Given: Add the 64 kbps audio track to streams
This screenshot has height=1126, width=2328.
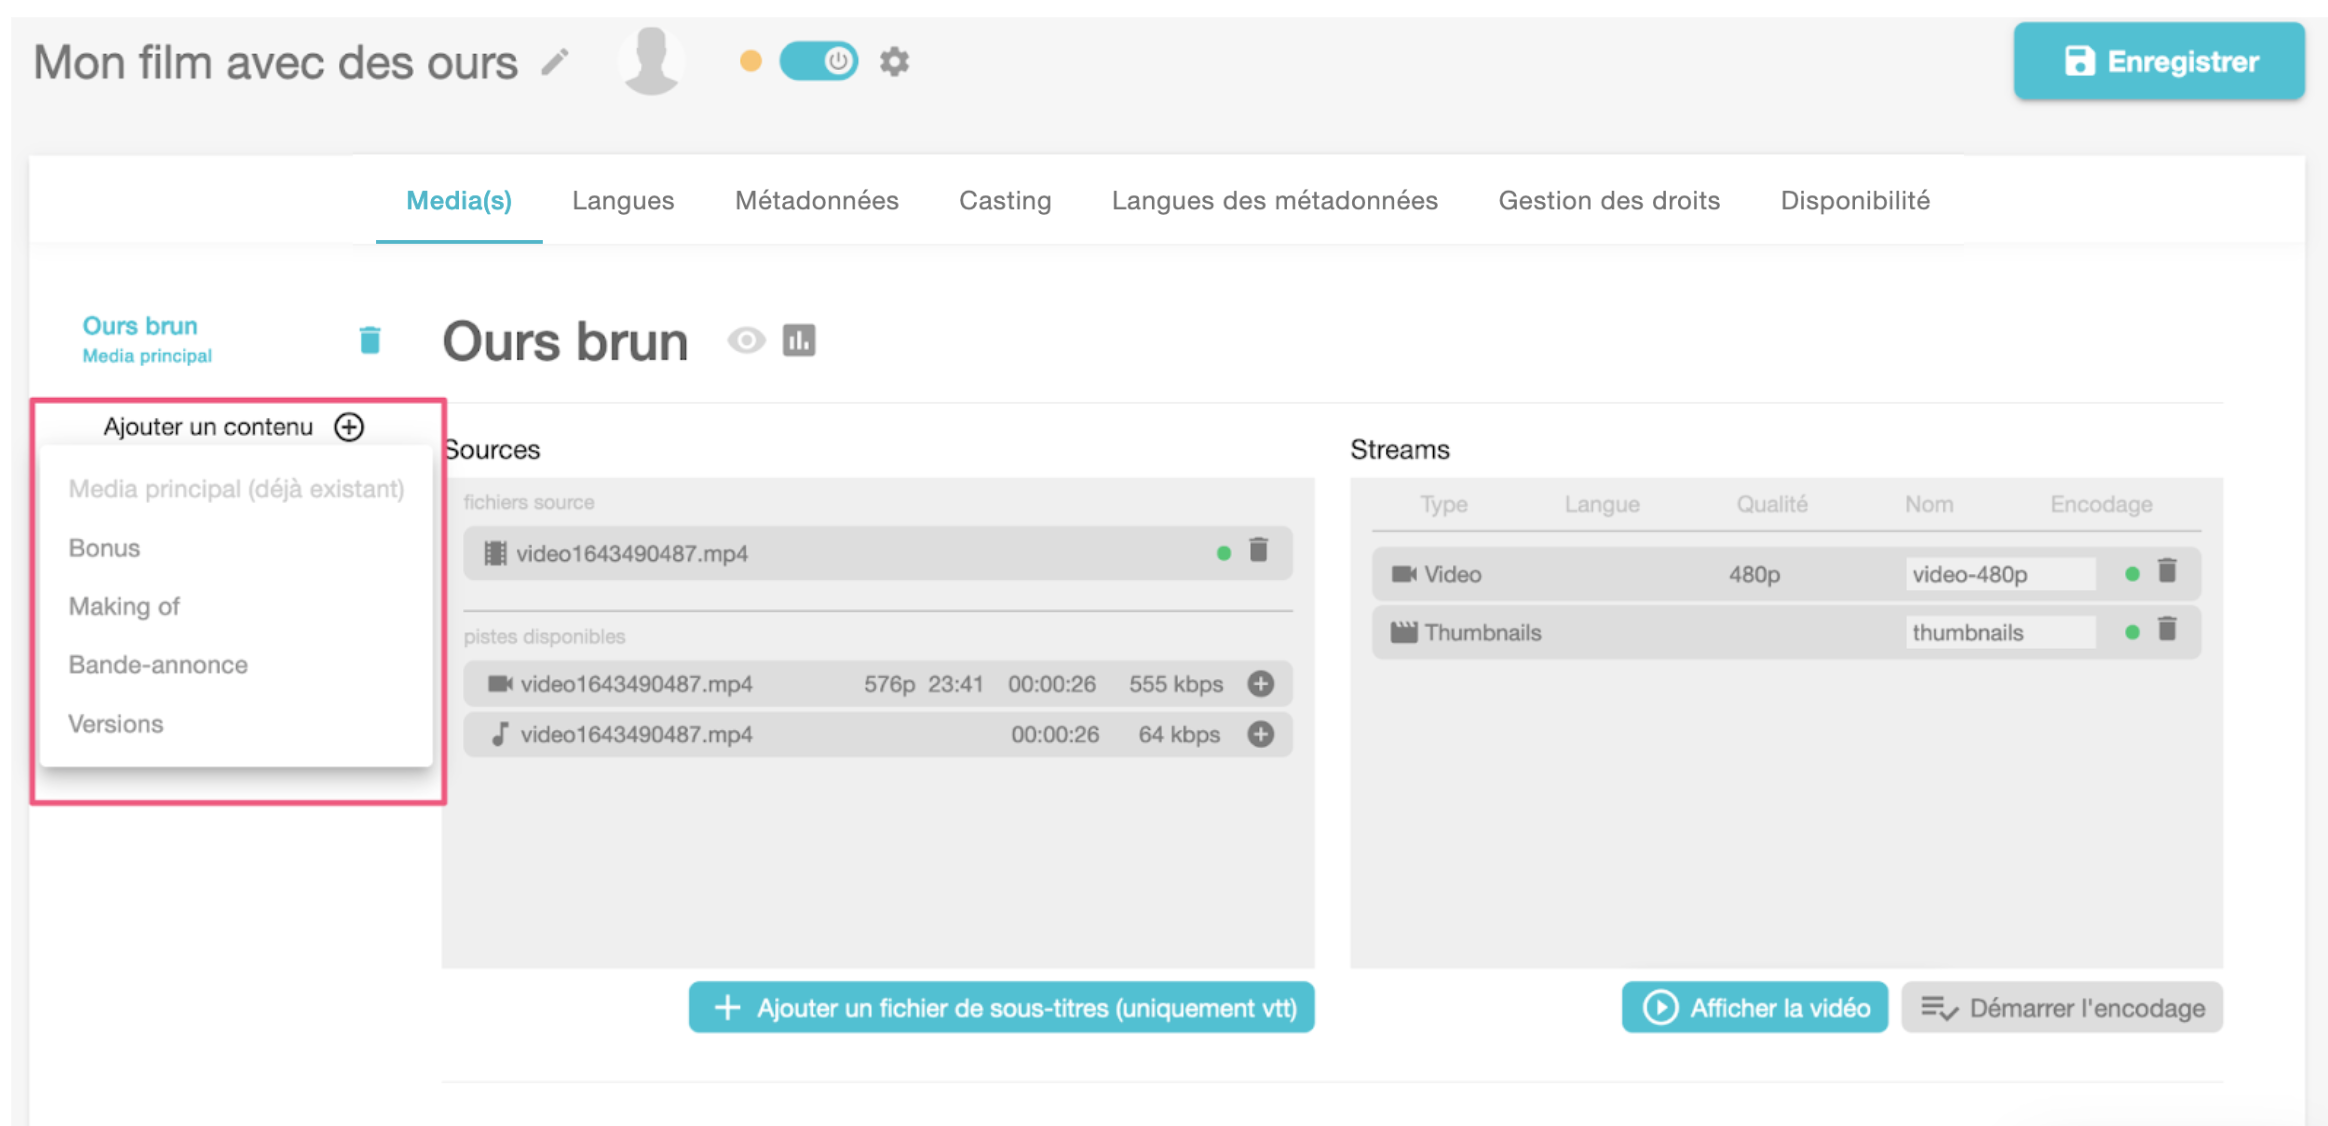Looking at the screenshot, I should point(1261,734).
